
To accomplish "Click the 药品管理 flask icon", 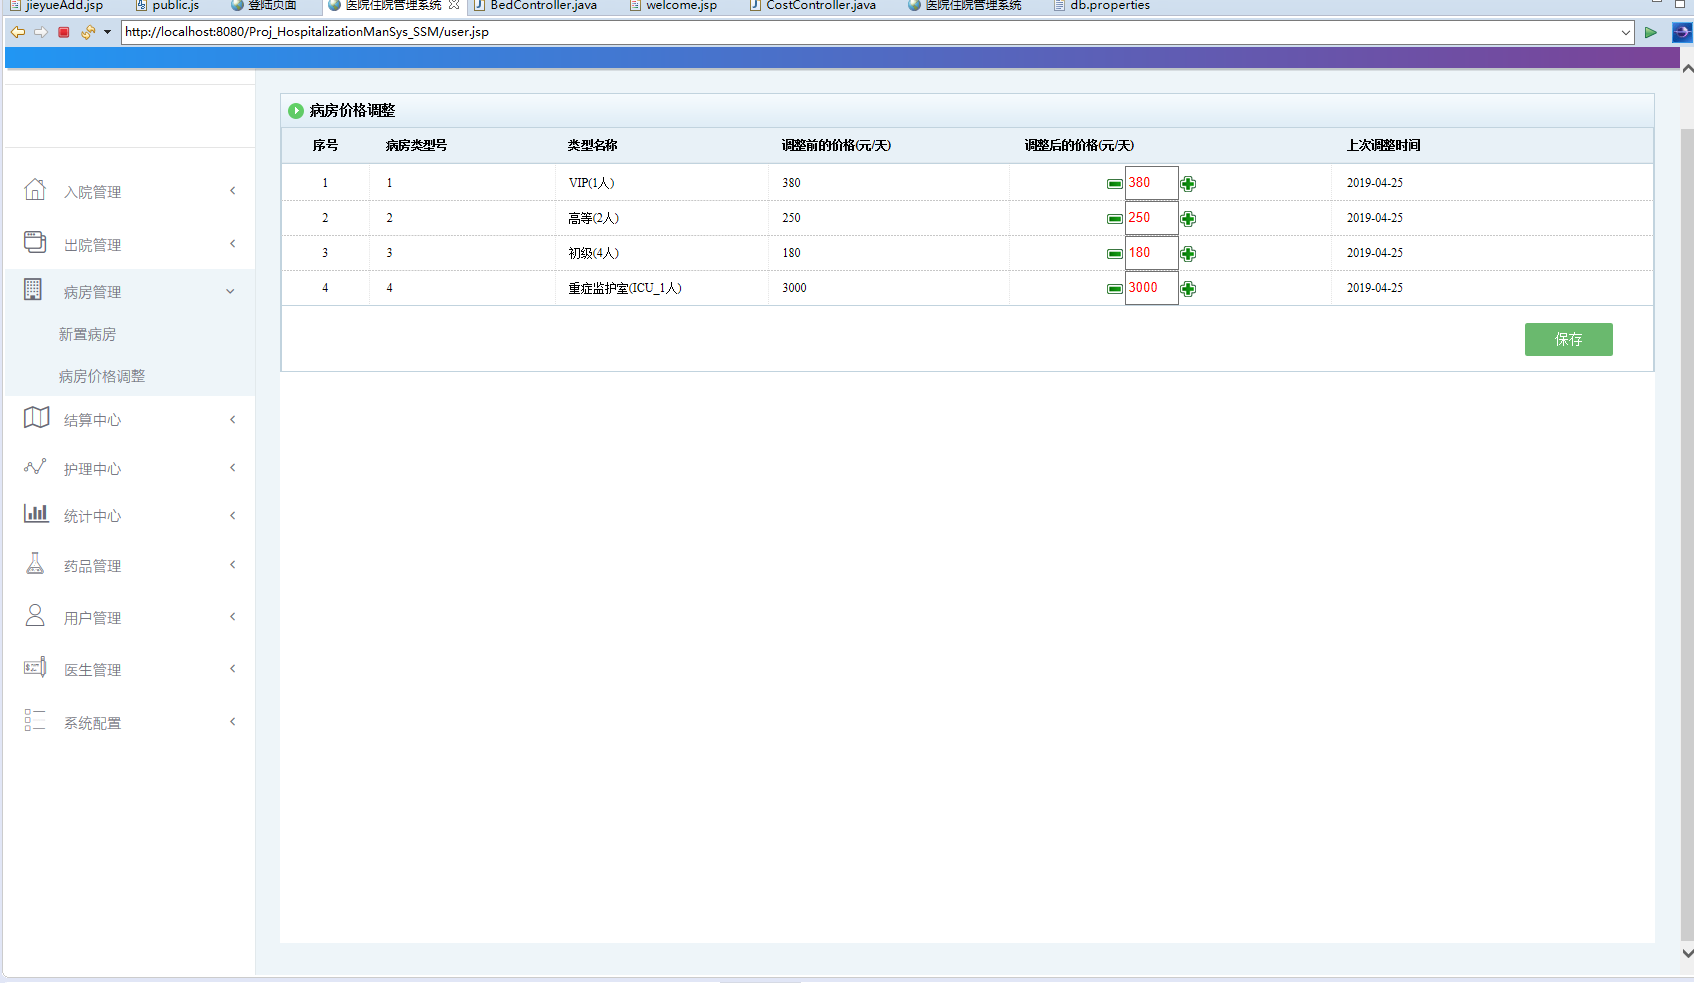I will (x=35, y=564).
